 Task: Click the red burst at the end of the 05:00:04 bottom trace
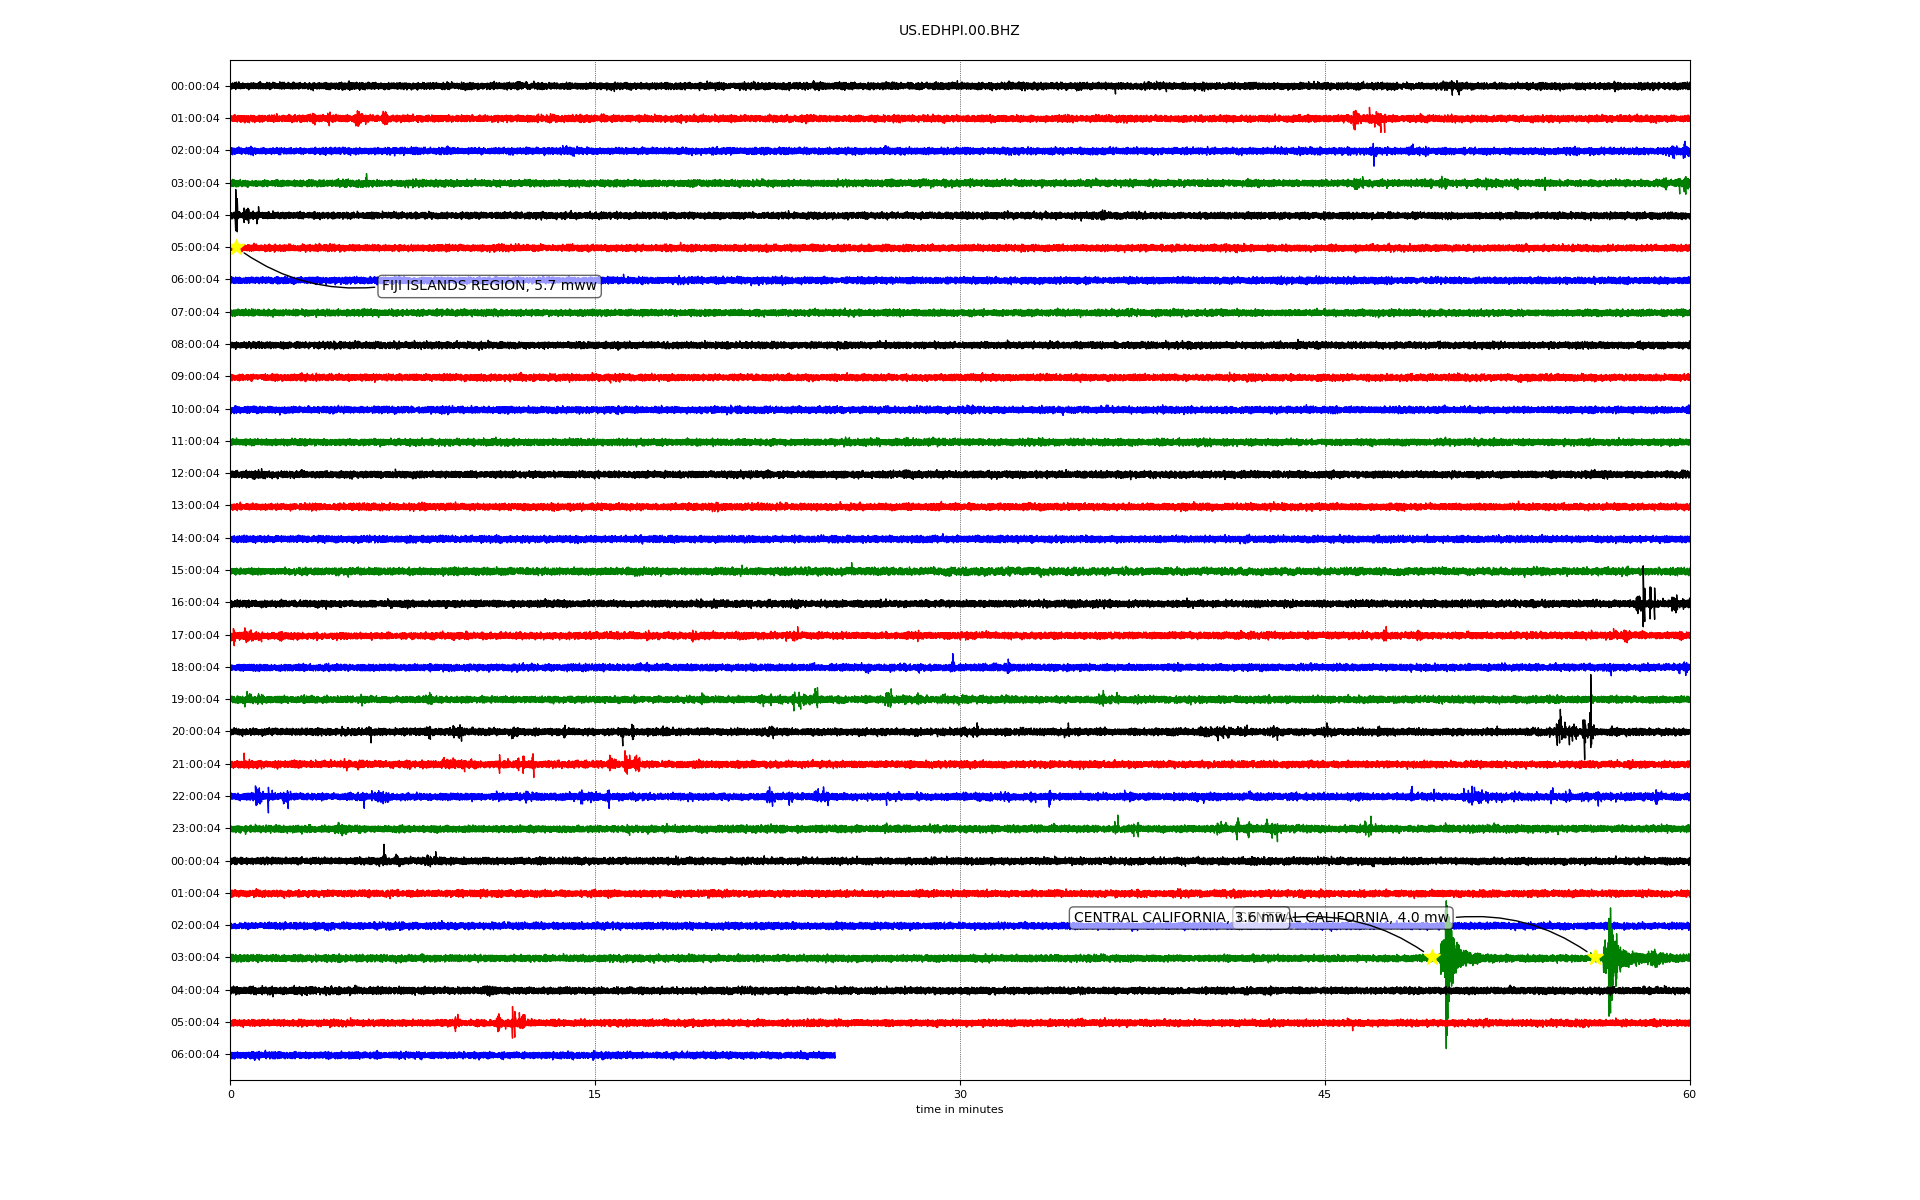click(x=513, y=1022)
